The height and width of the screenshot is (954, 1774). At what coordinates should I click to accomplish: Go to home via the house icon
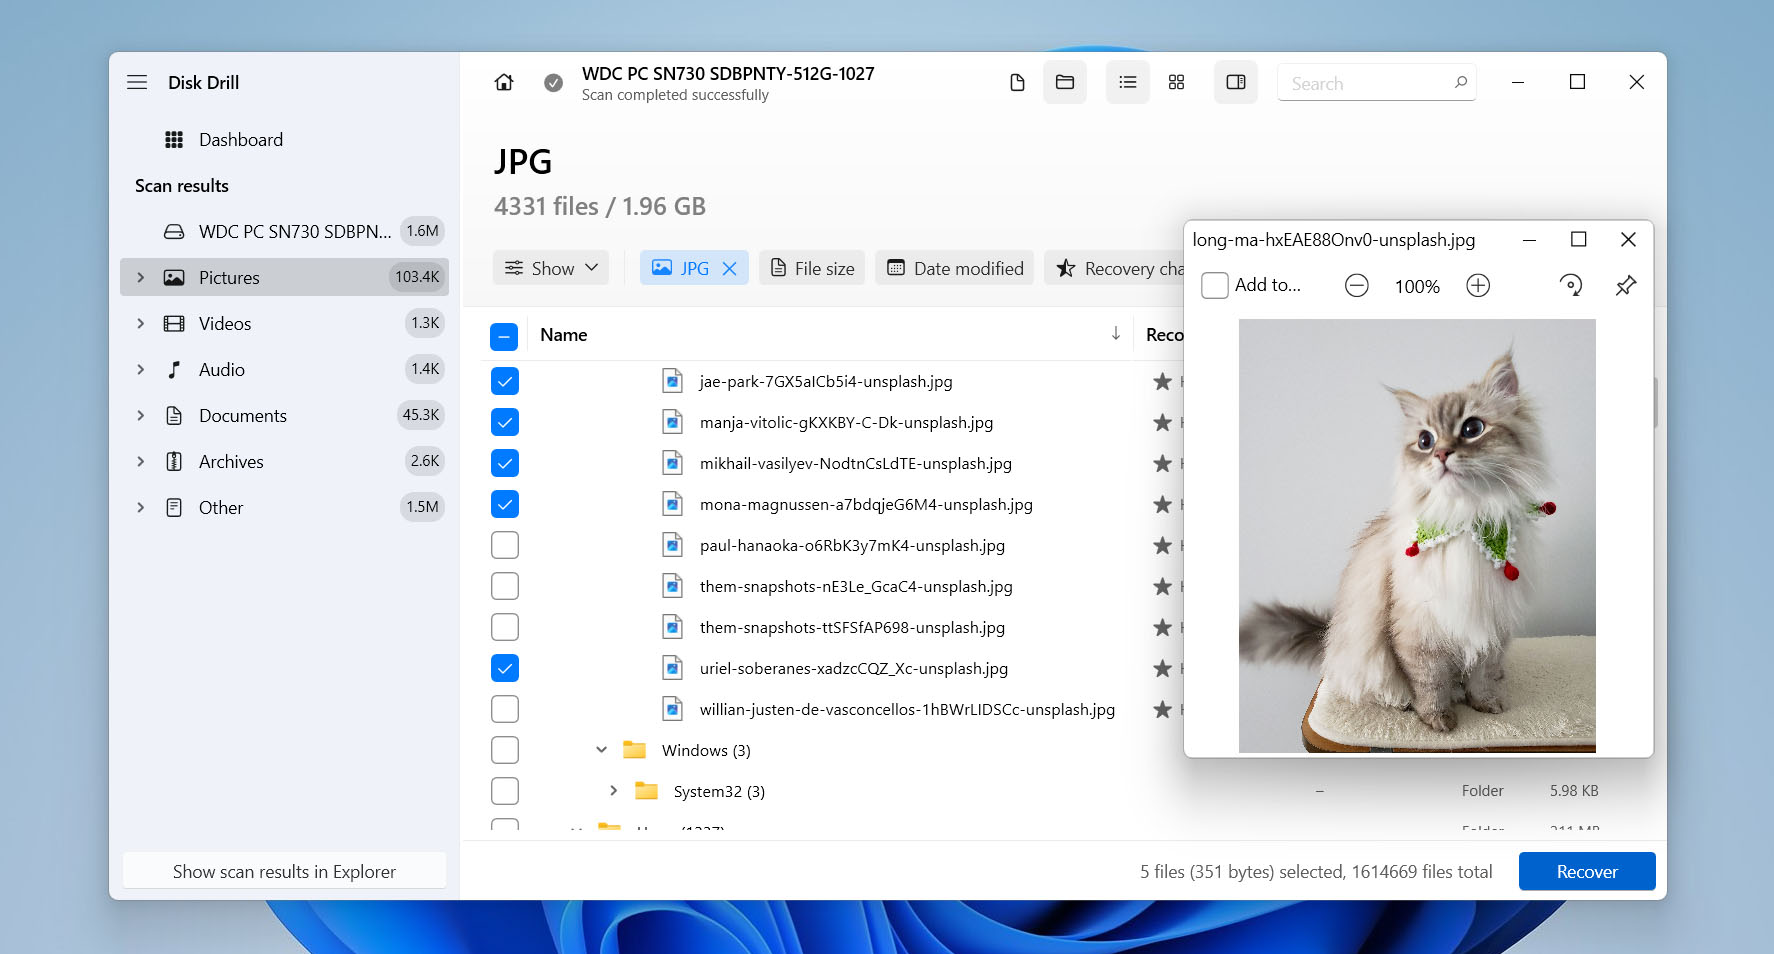(504, 82)
